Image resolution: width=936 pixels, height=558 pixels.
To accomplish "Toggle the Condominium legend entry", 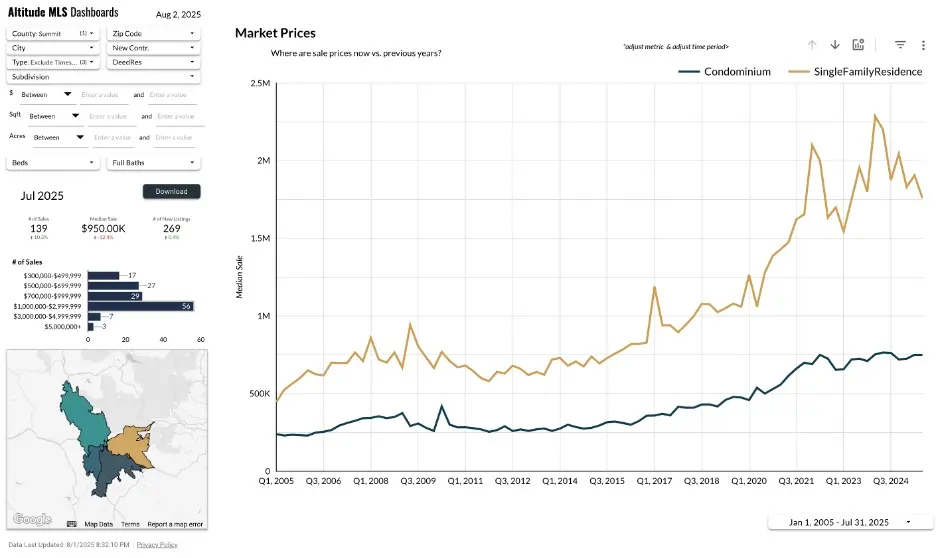I will (725, 72).
